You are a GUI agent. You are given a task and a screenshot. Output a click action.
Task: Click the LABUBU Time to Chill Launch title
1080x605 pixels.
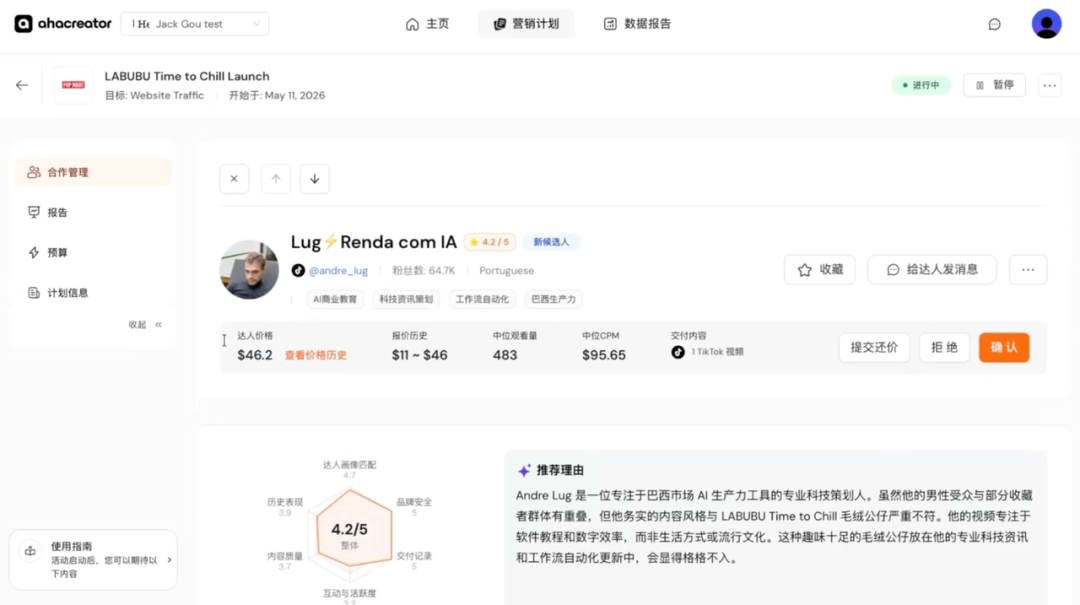click(x=187, y=76)
